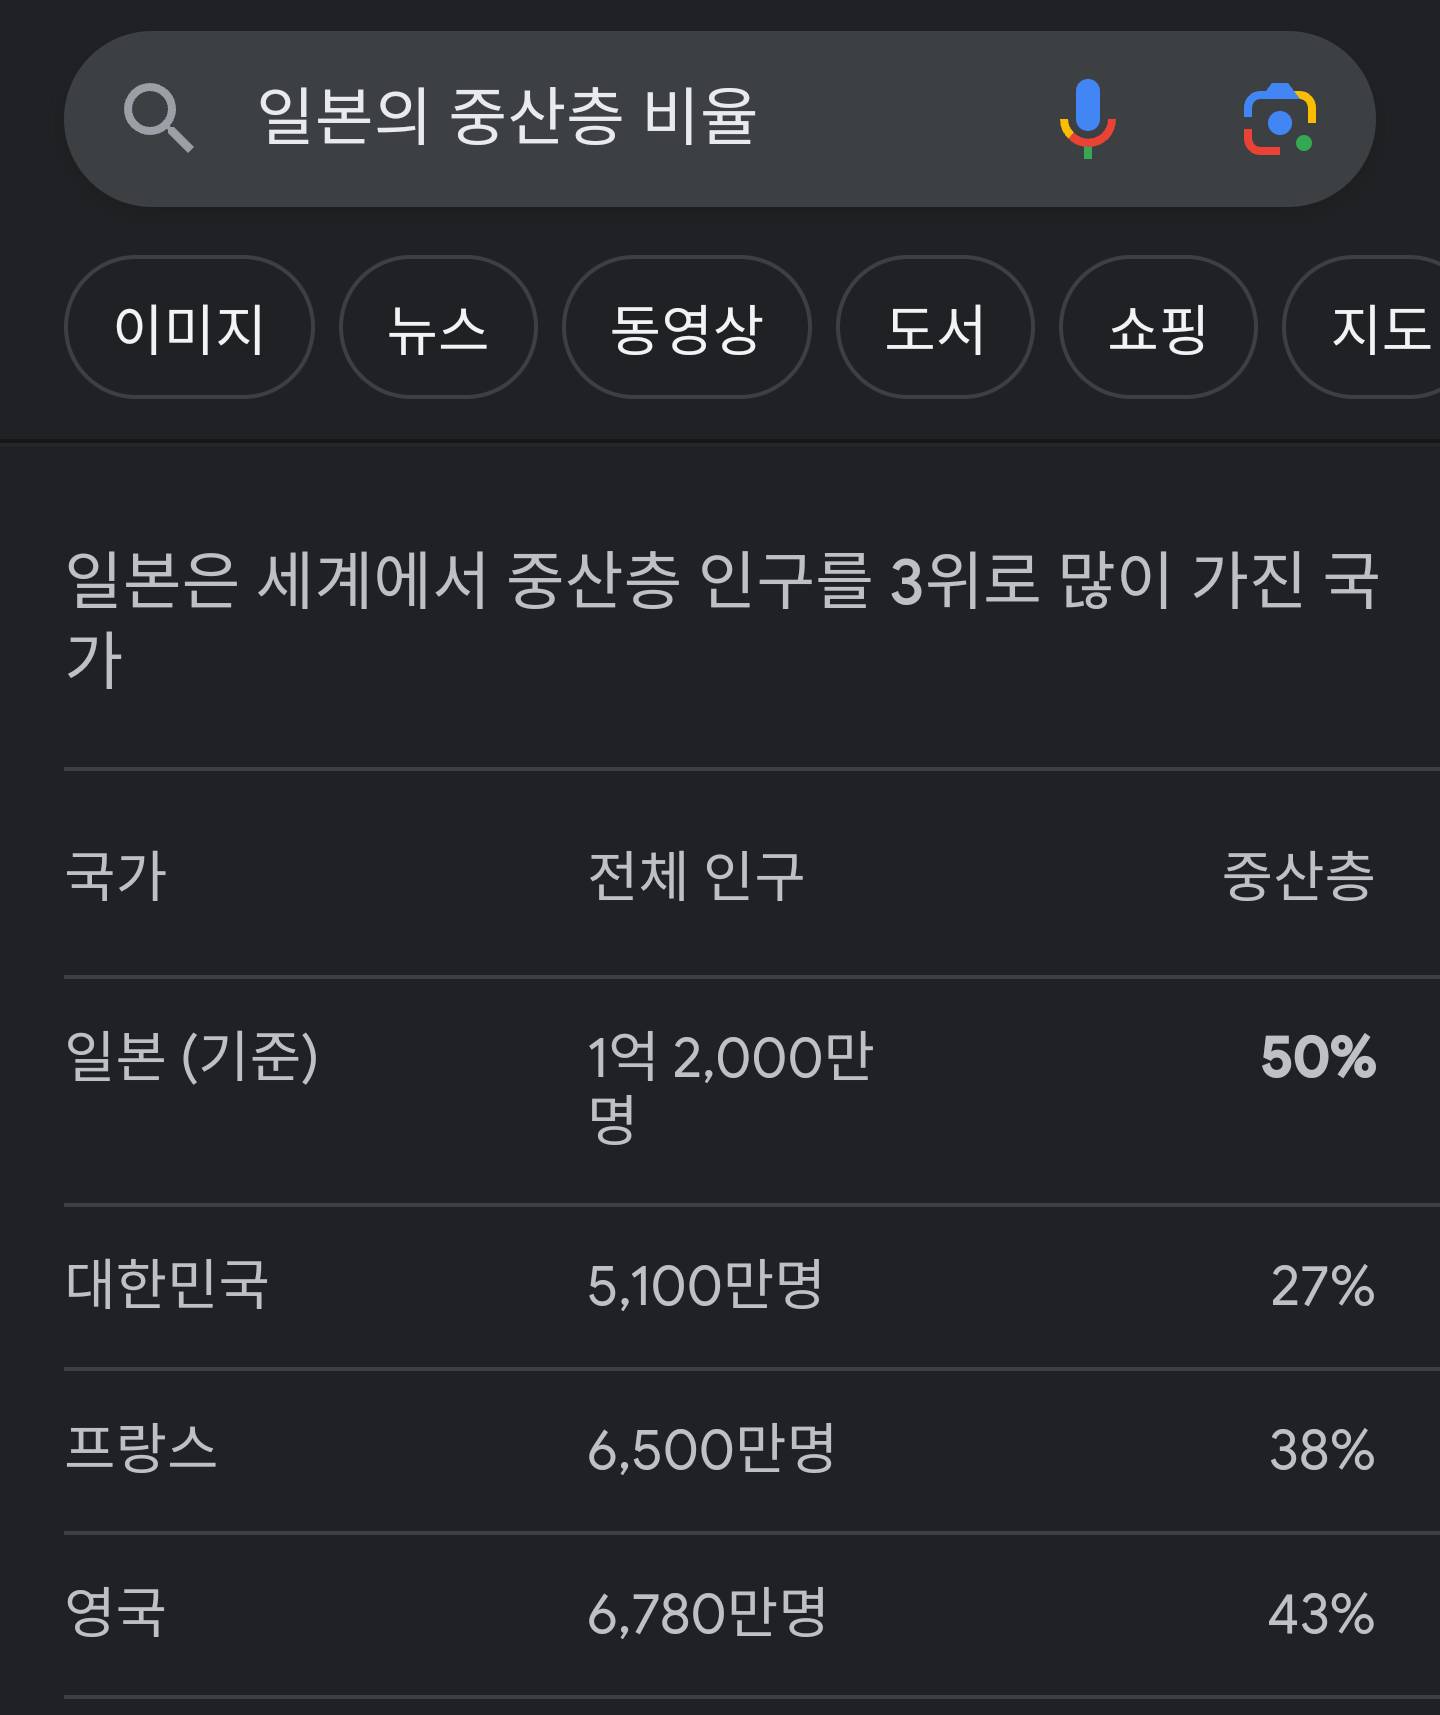Switch to the 뉴스 filter tab

pos(438,328)
